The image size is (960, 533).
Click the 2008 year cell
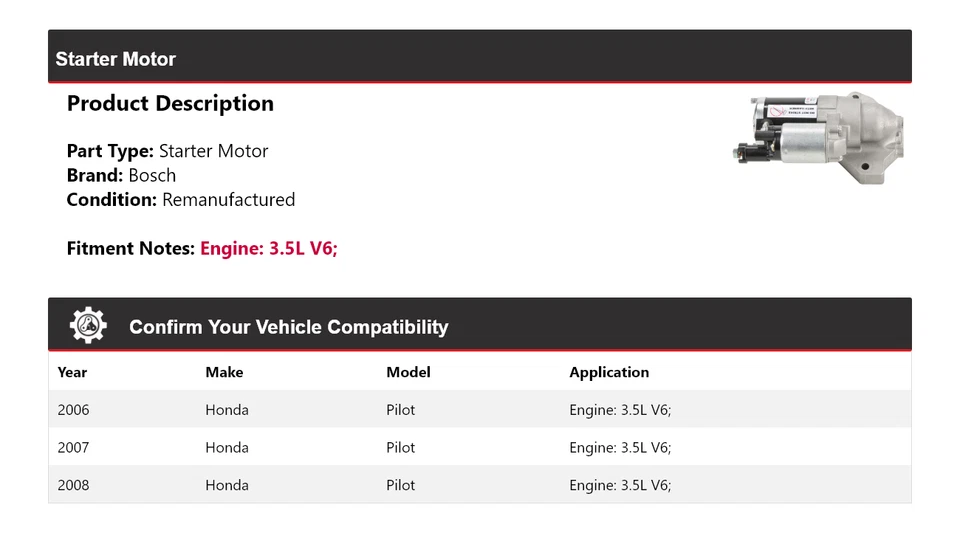(x=73, y=486)
